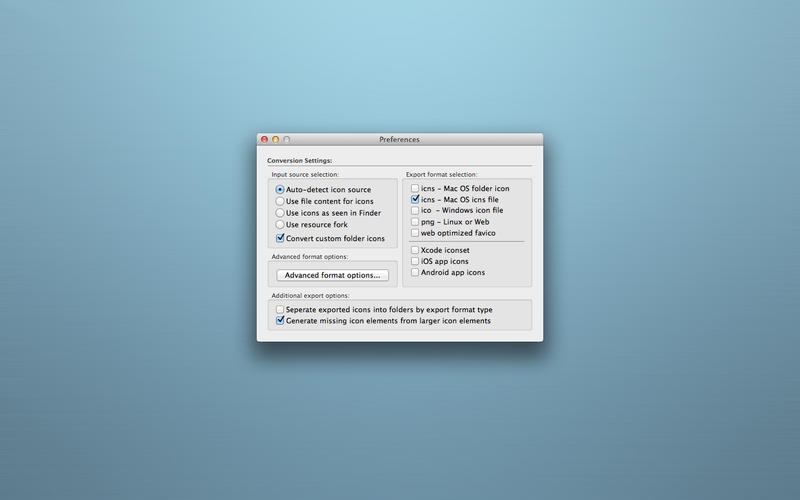800x500 pixels.
Task: Click the disabled zoom button in title bar
Action: (287, 139)
